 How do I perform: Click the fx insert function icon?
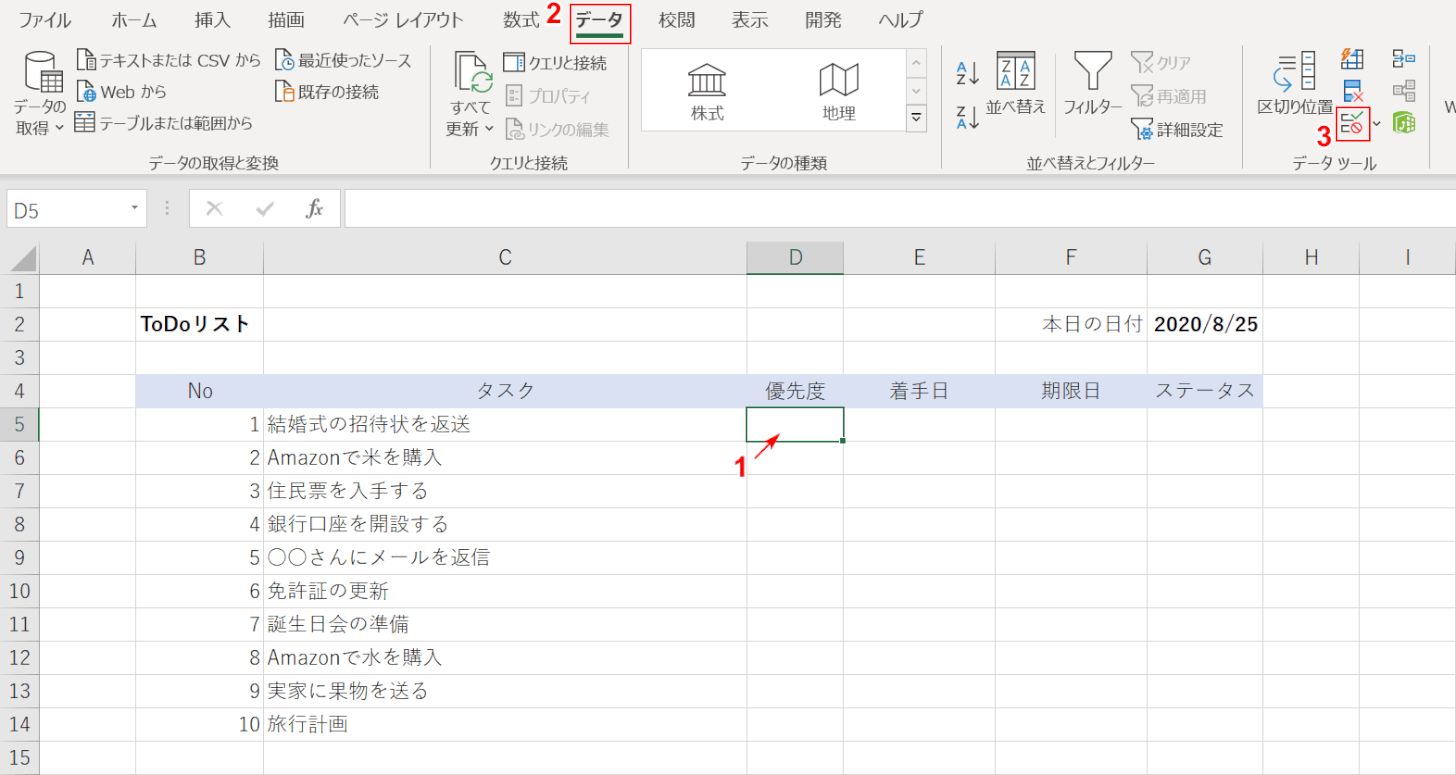click(313, 208)
